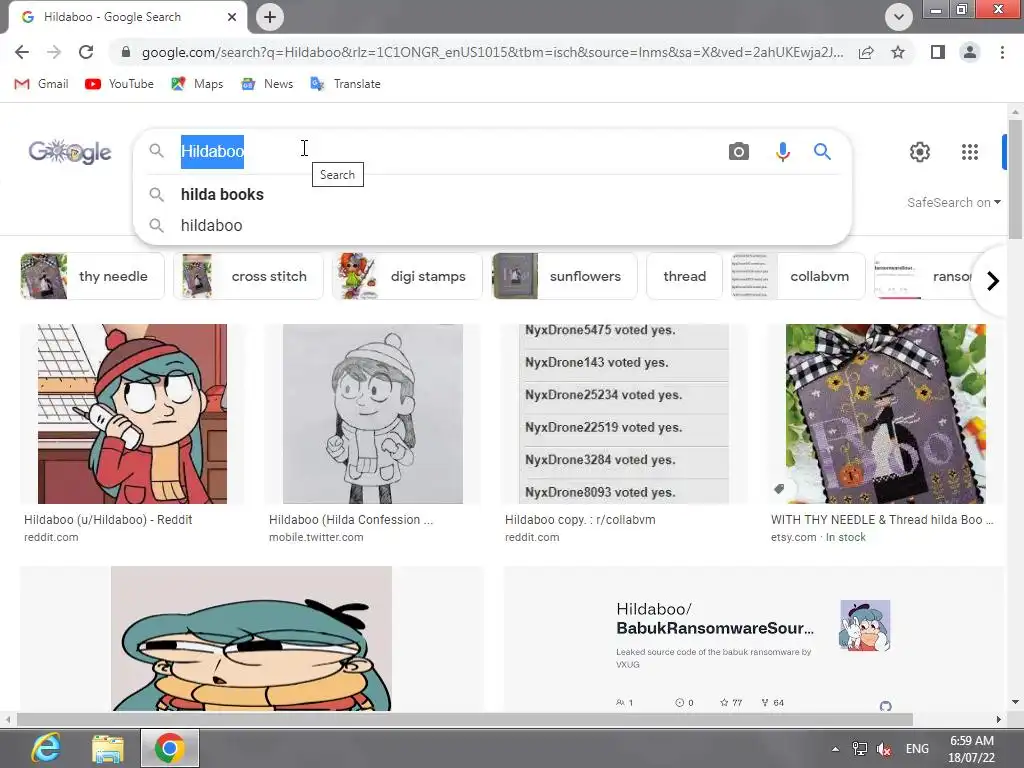This screenshot has height=768, width=1024.
Task: Click the mobile.twitter.com source text
Action: (316, 537)
